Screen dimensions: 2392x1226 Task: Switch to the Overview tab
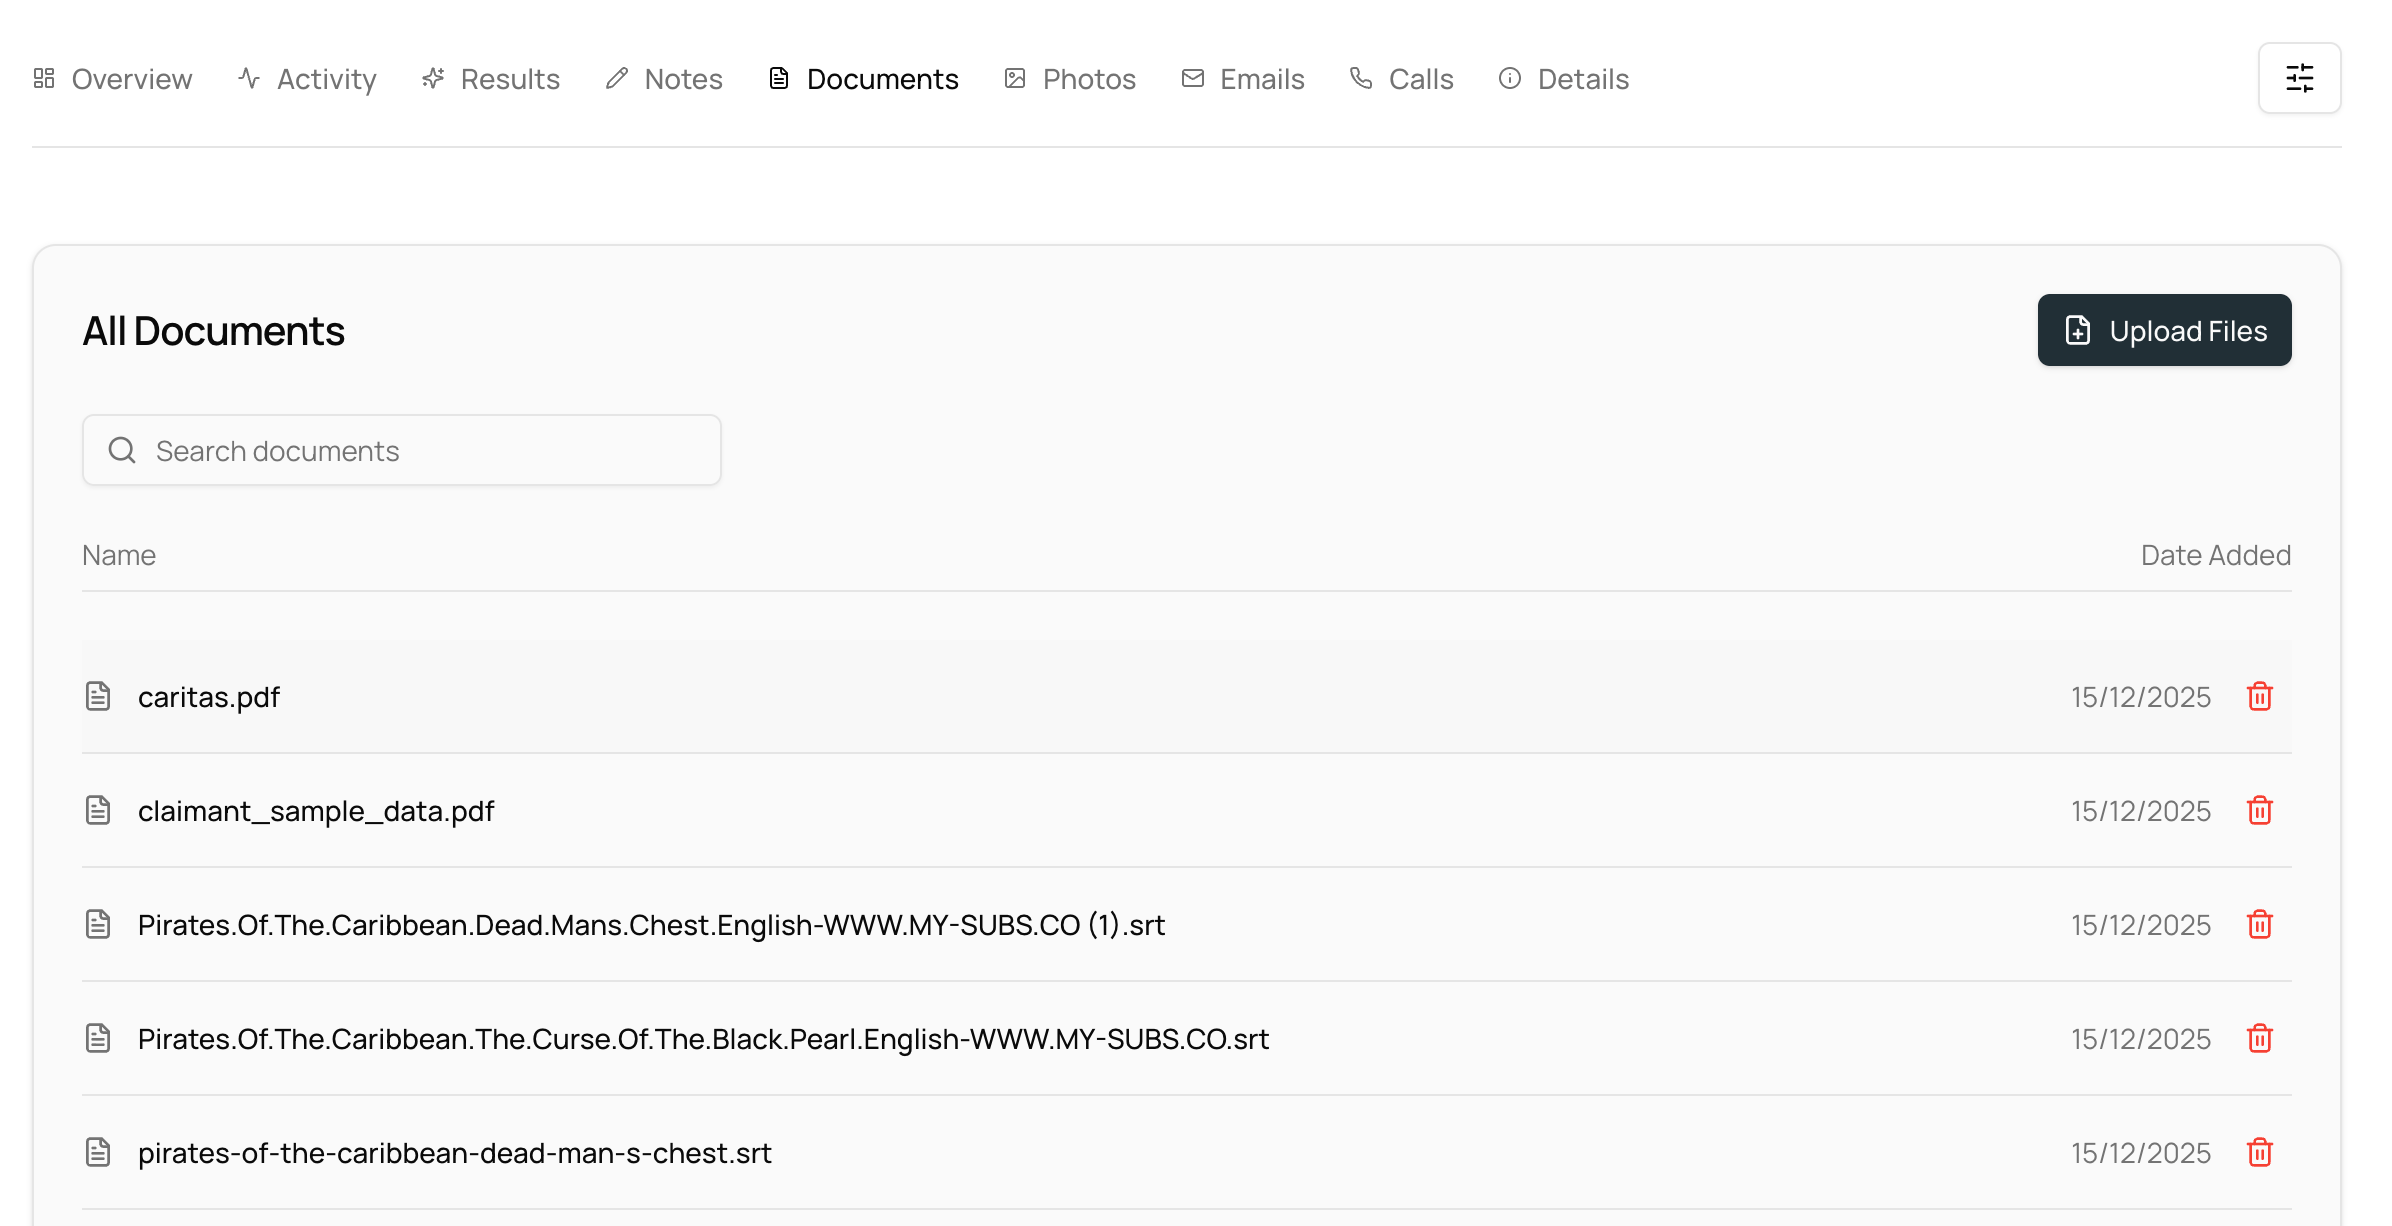click(x=112, y=79)
